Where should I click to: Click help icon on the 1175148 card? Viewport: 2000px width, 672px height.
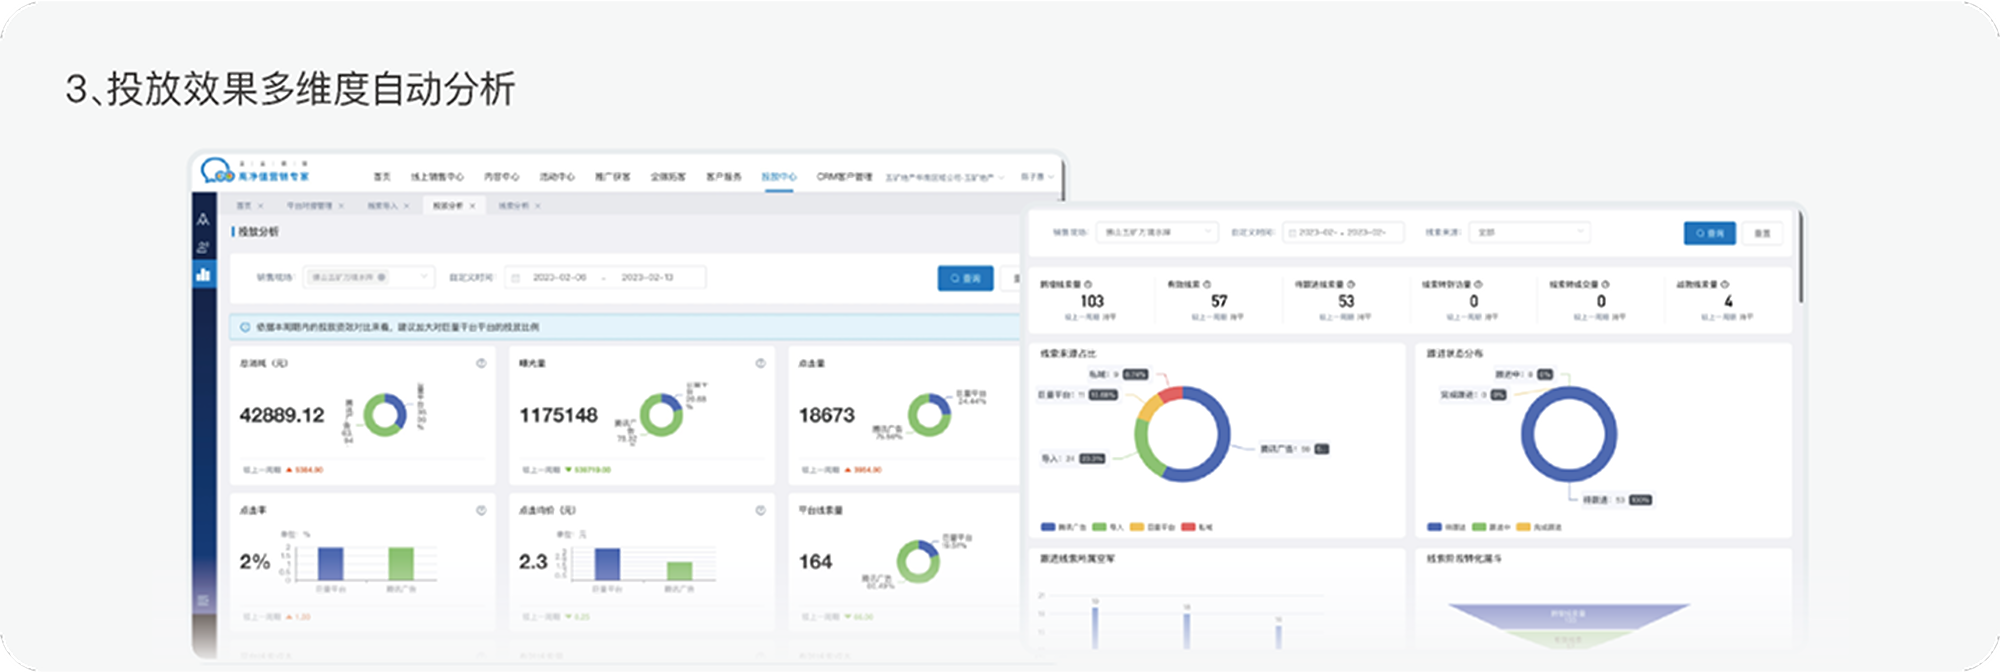[760, 363]
